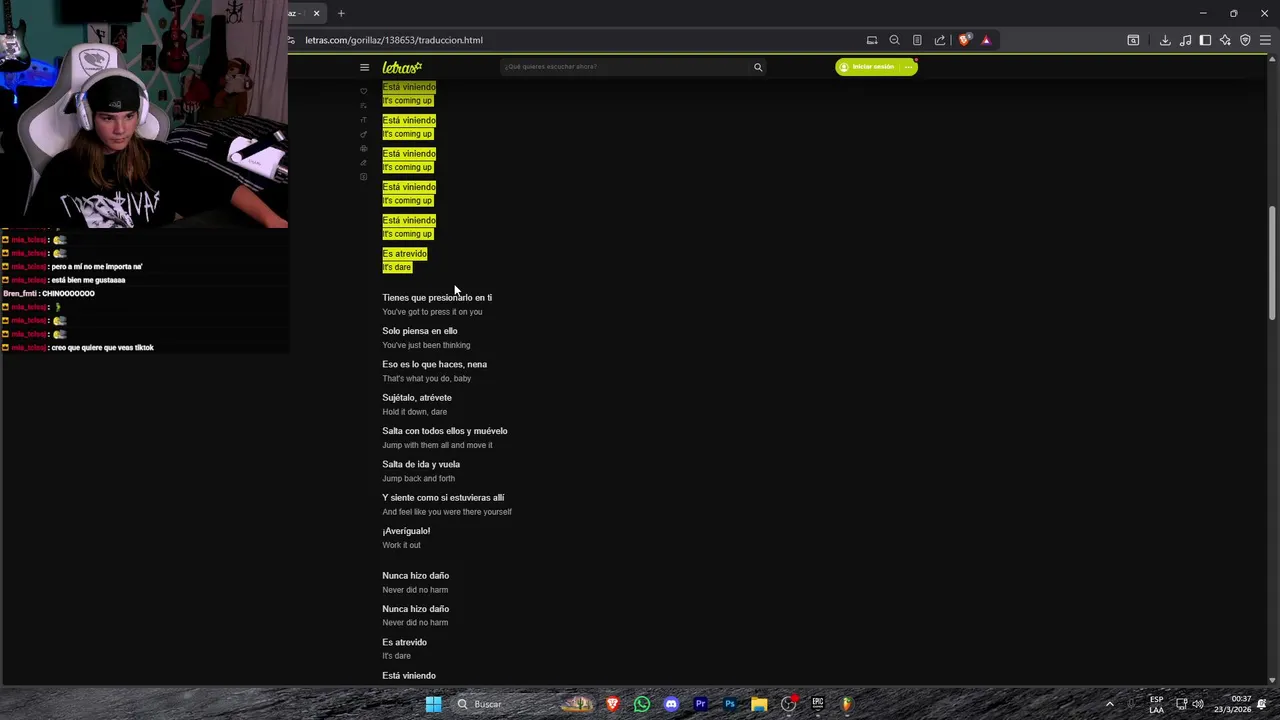Click the share icon in address bar

(940, 40)
